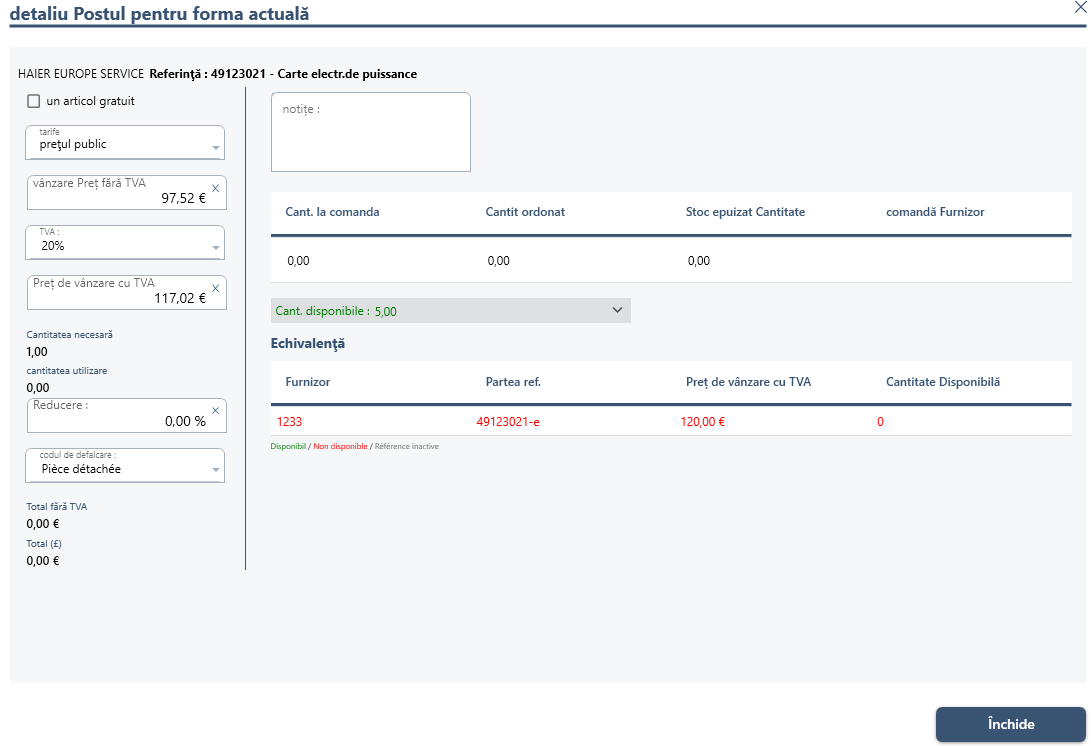Select the 'Stoc epuizat Cantitate' column header

pyautogui.click(x=745, y=212)
